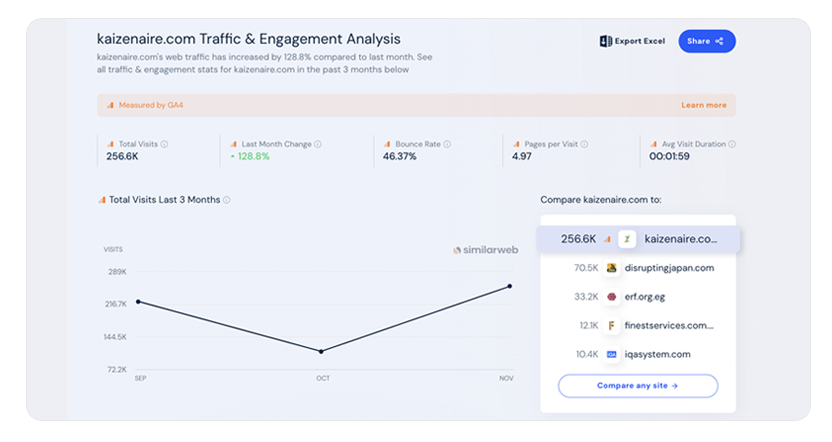Click info icon next to Avg Visit Duration
The height and width of the screenshot is (442, 832).
point(732,144)
